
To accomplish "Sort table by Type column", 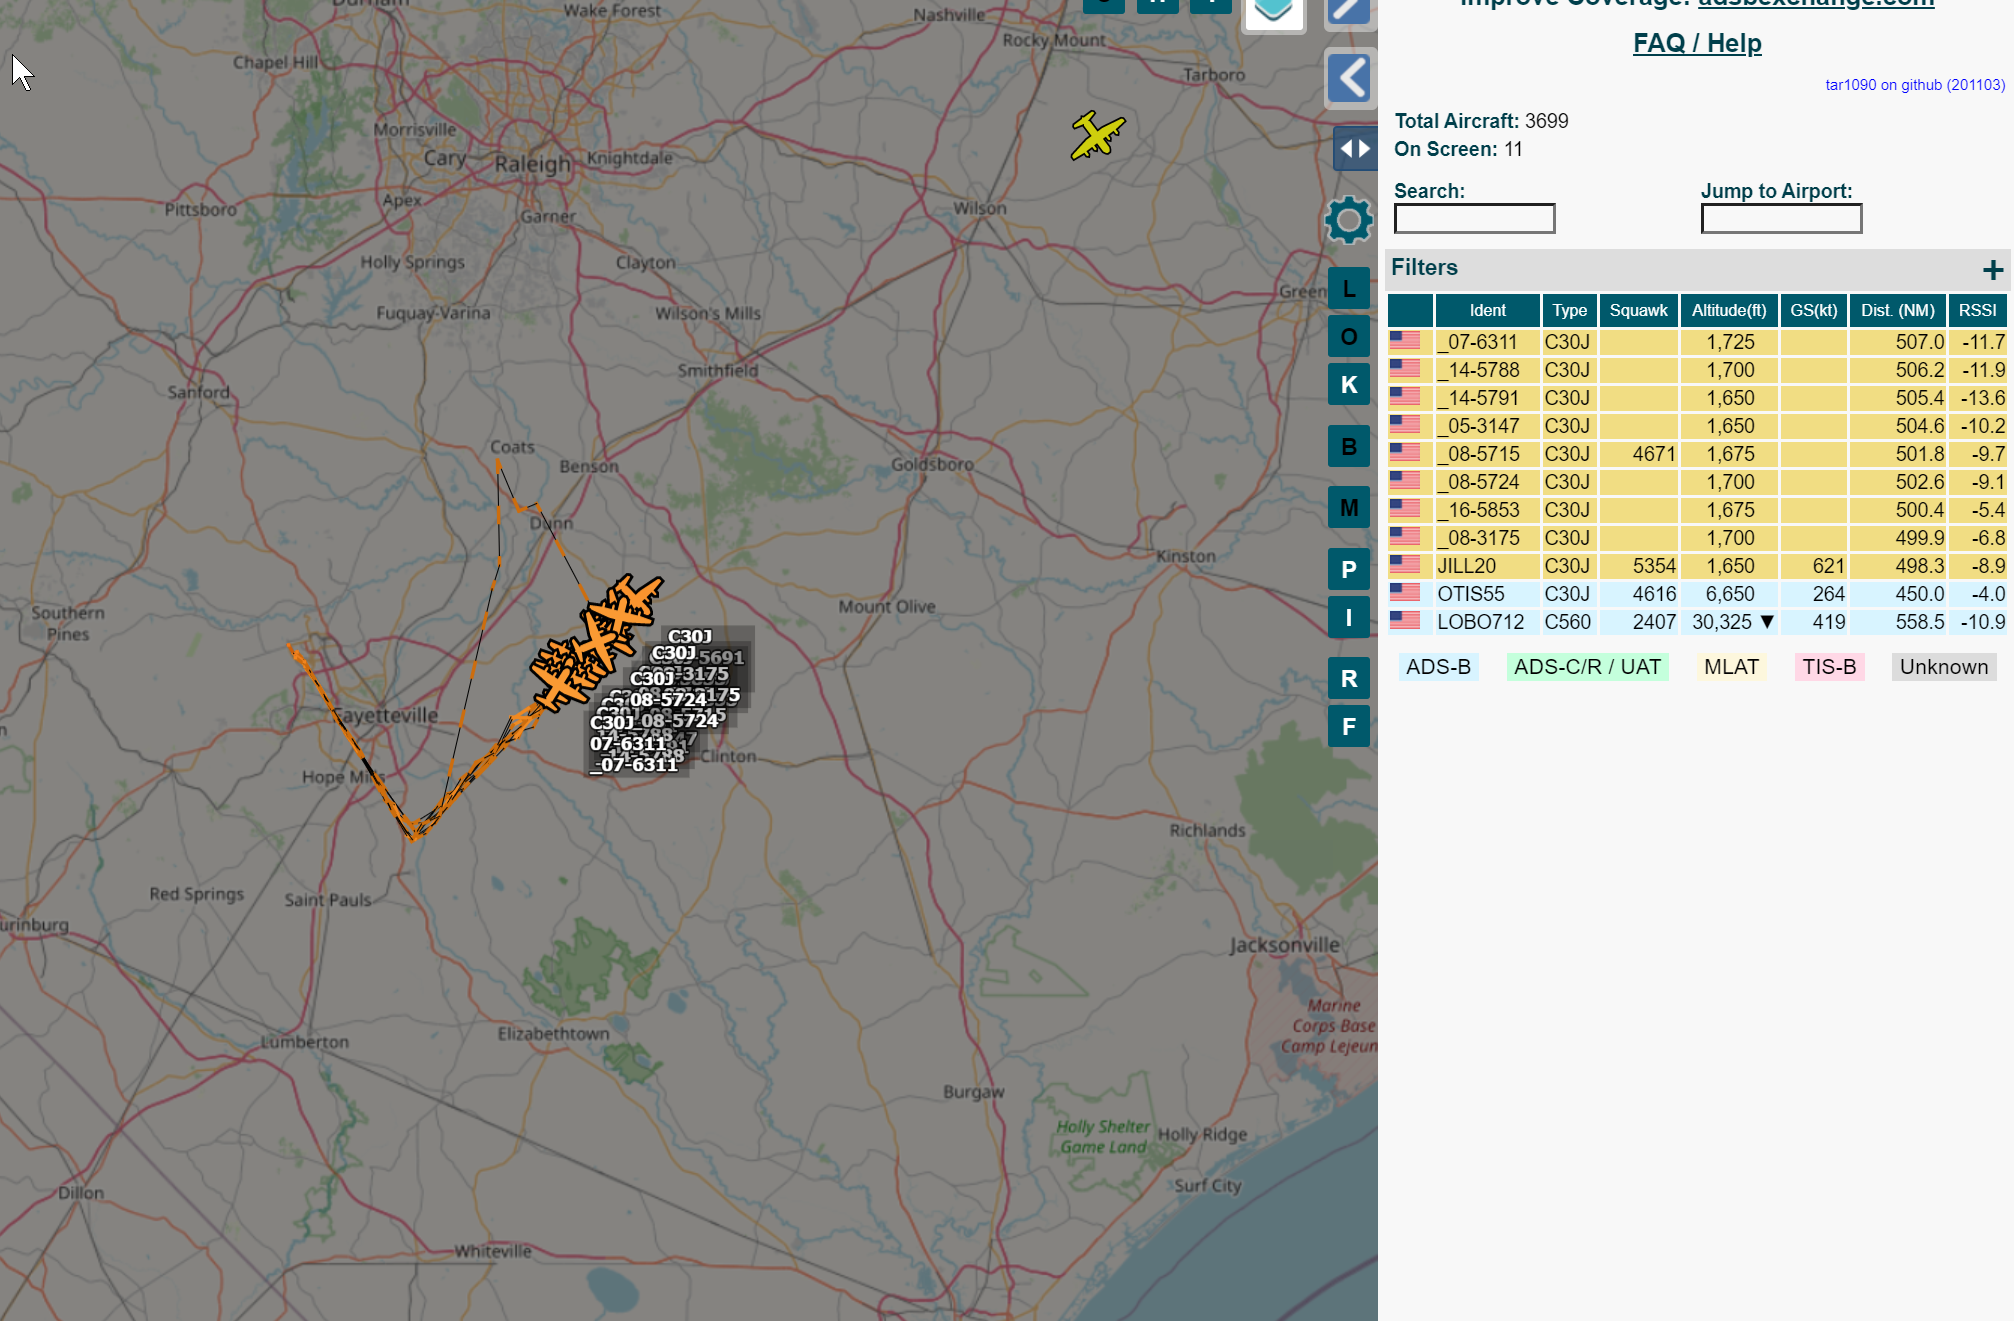I will [1569, 311].
